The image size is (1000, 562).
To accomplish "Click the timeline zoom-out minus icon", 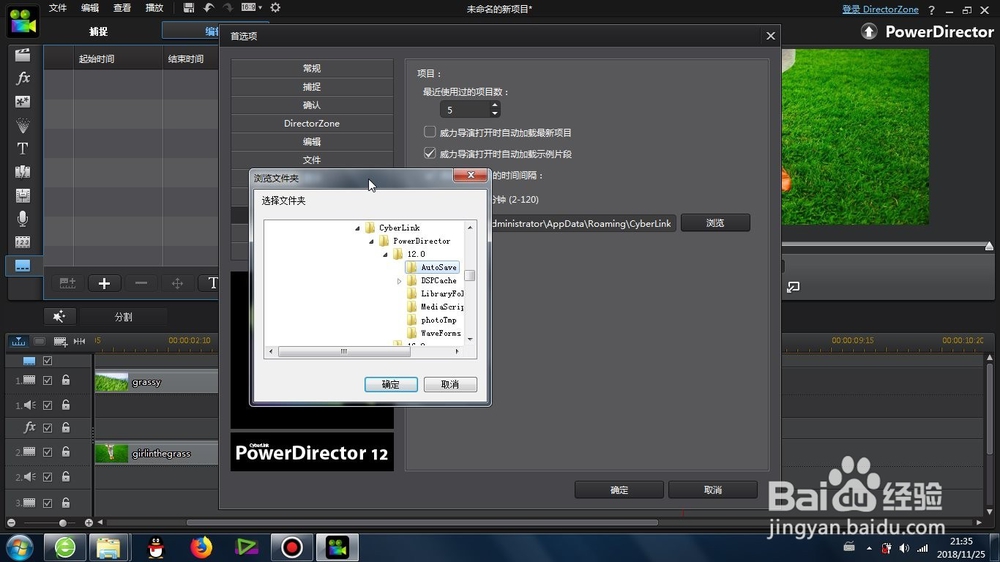I will tap(11, 523).
